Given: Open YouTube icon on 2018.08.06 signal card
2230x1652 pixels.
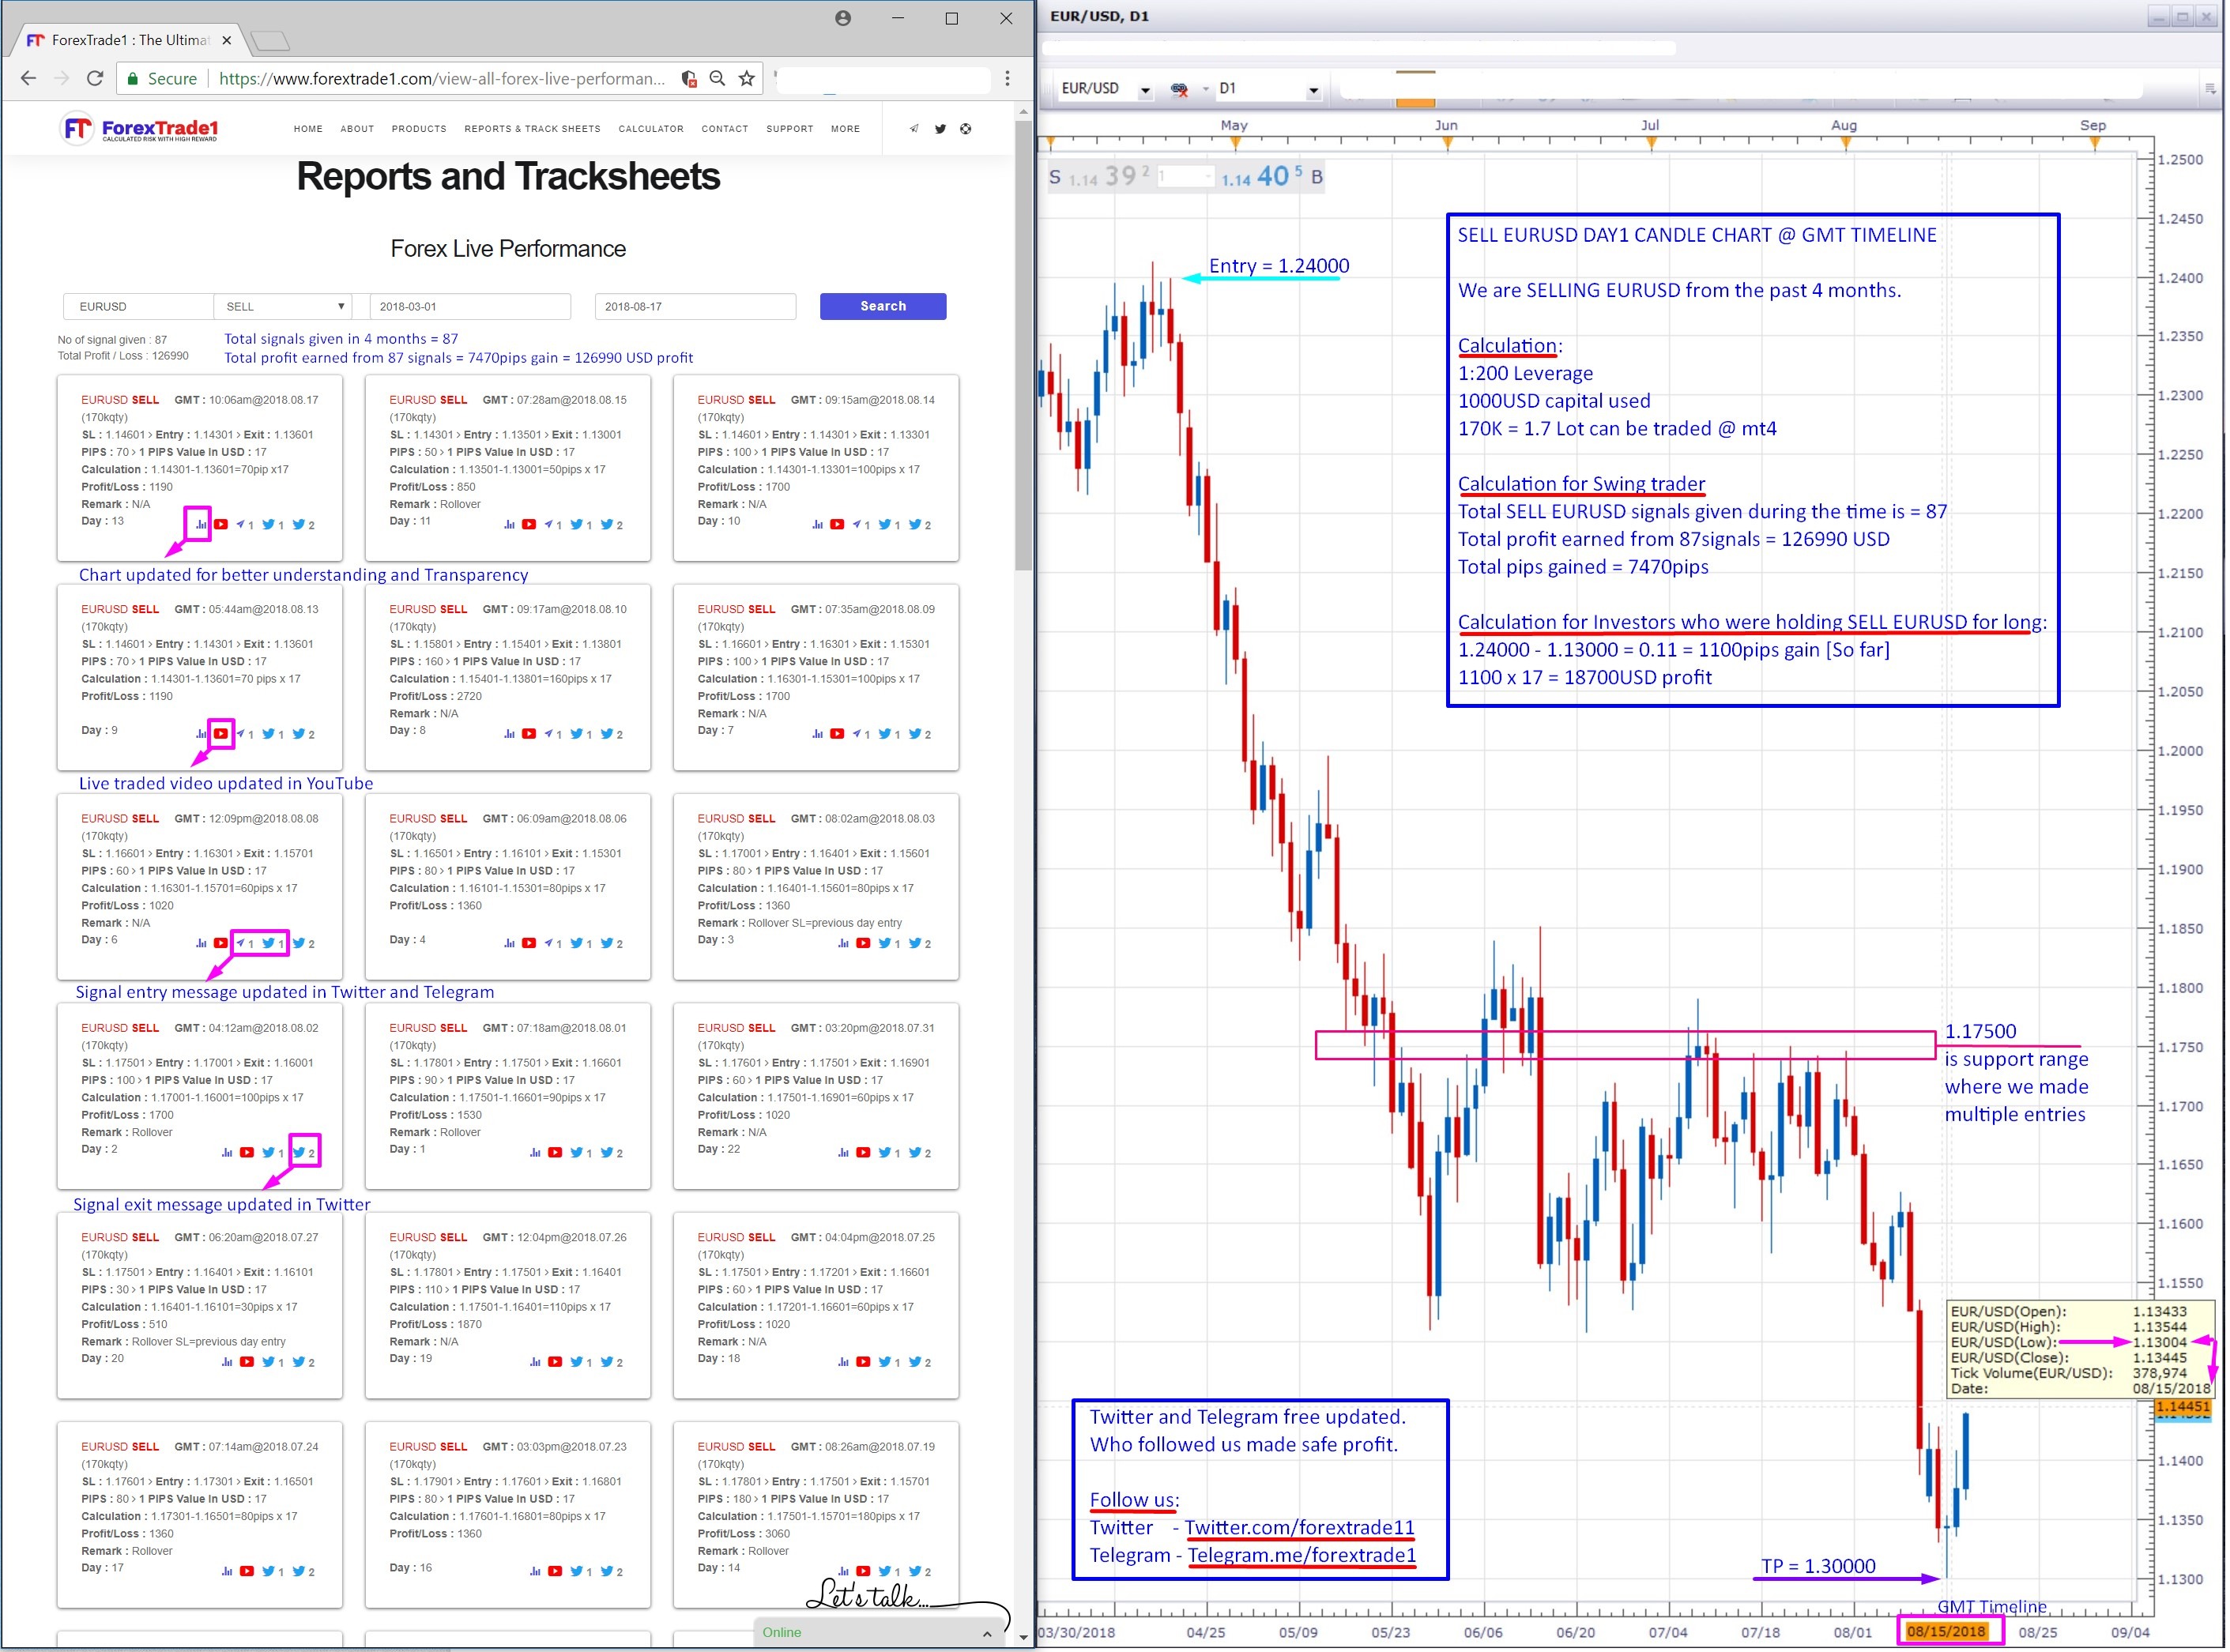Looking at the screenshot, I should pos(530,944).
